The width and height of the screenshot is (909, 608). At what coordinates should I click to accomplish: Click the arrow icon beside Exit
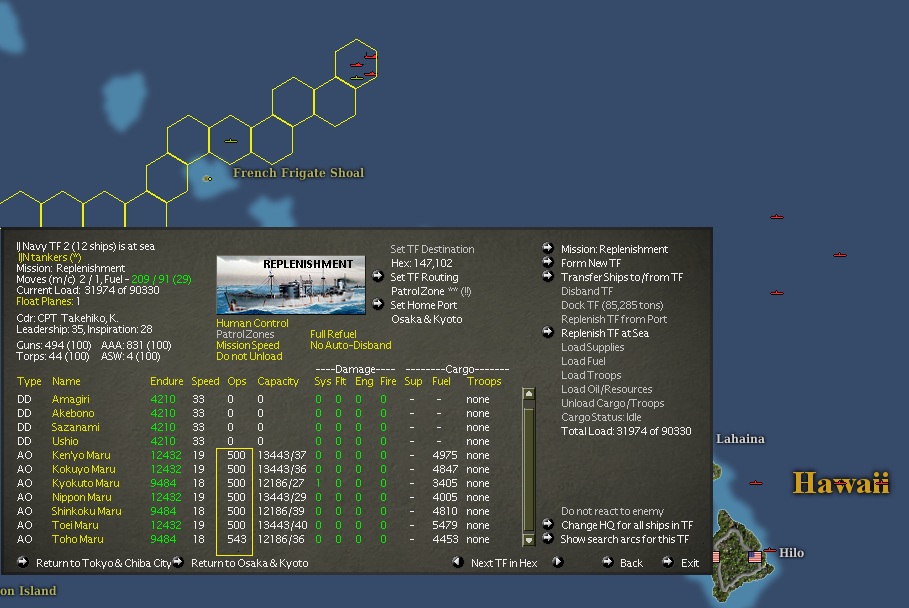pyautogui.click(x=668, y=562)
